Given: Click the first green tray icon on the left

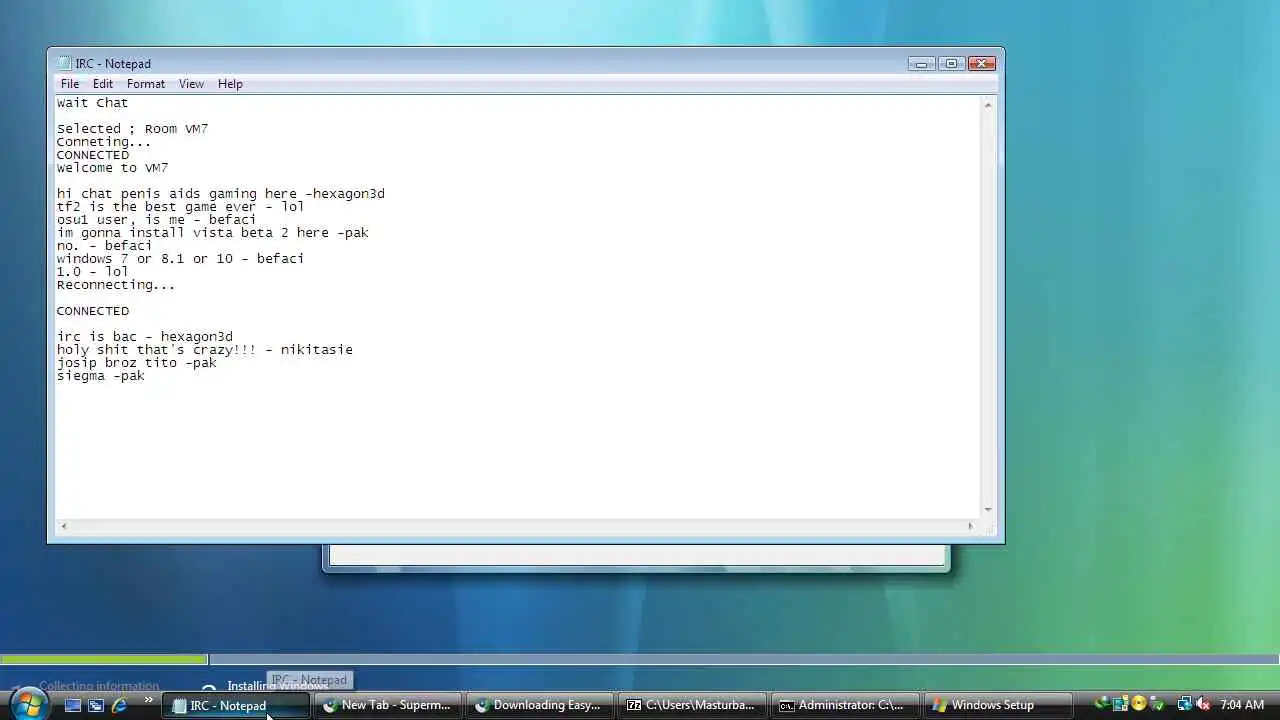Looking at the screenshot, I should (x=1102, y=704).
